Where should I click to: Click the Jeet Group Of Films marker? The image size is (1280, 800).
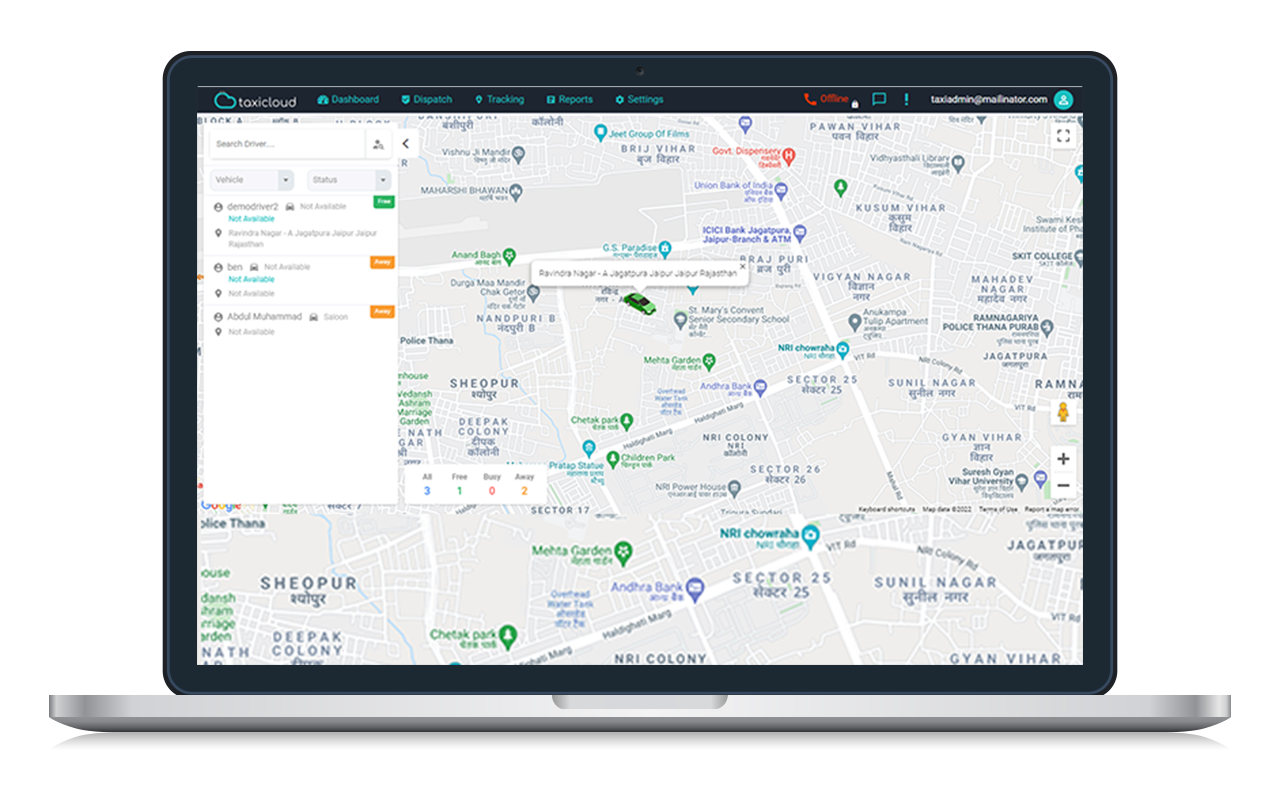click(600, 132)
